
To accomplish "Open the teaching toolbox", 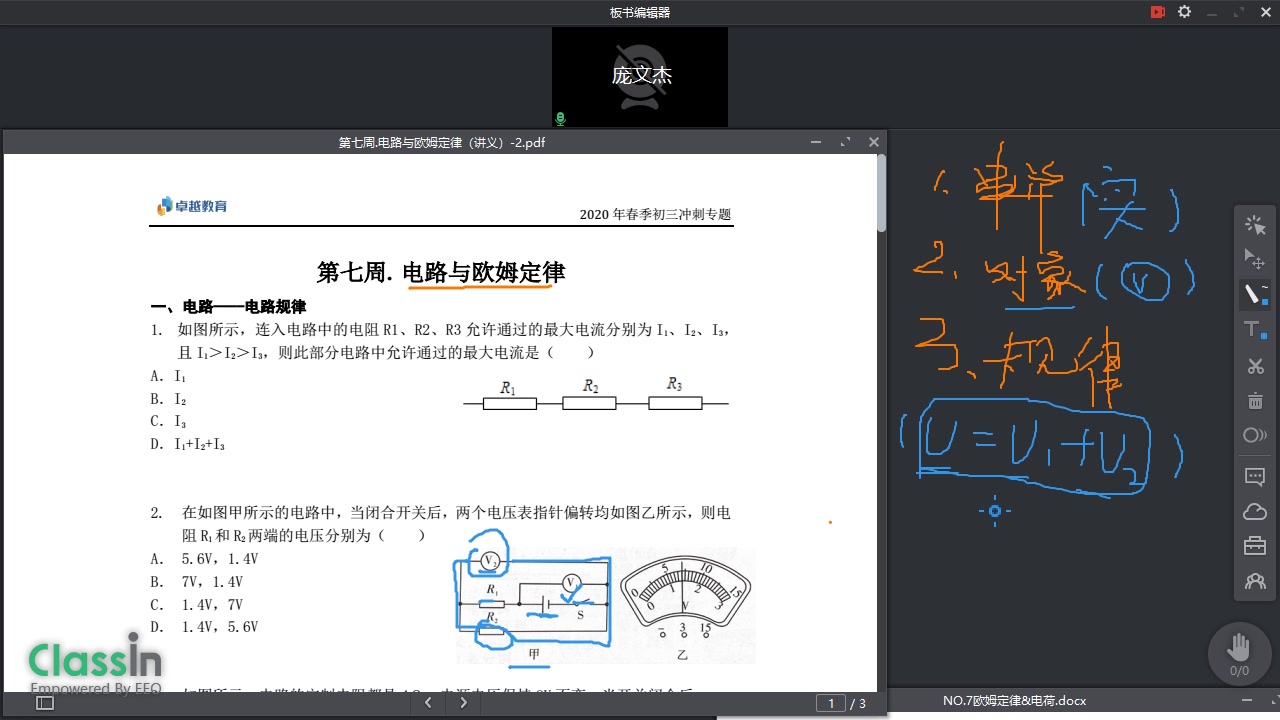I will pos(1254,546).
